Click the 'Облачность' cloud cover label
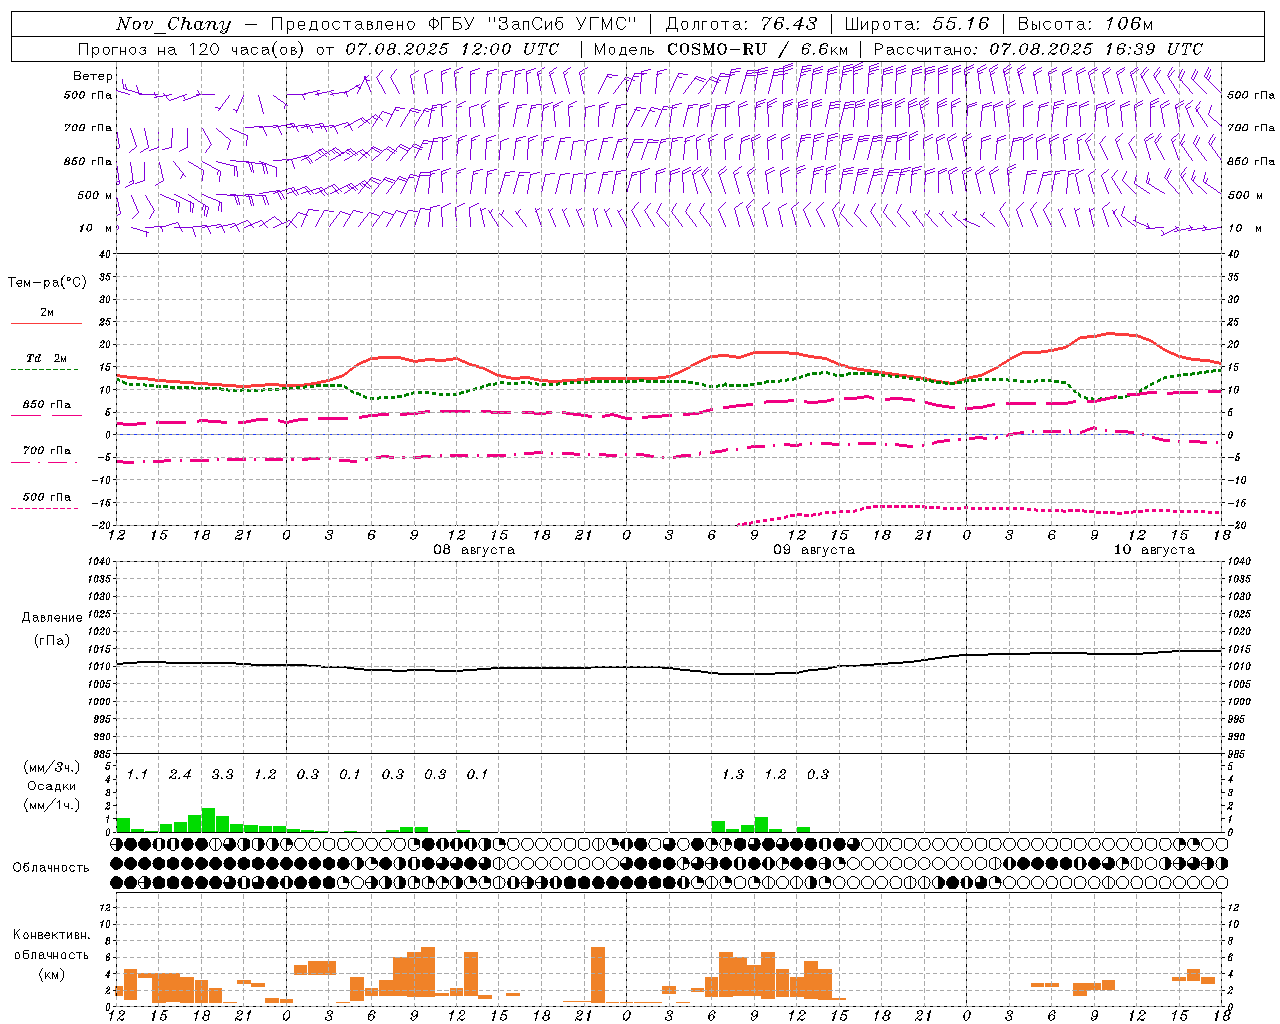This screenshot has height=1024, width=1280. pos(51,867)
